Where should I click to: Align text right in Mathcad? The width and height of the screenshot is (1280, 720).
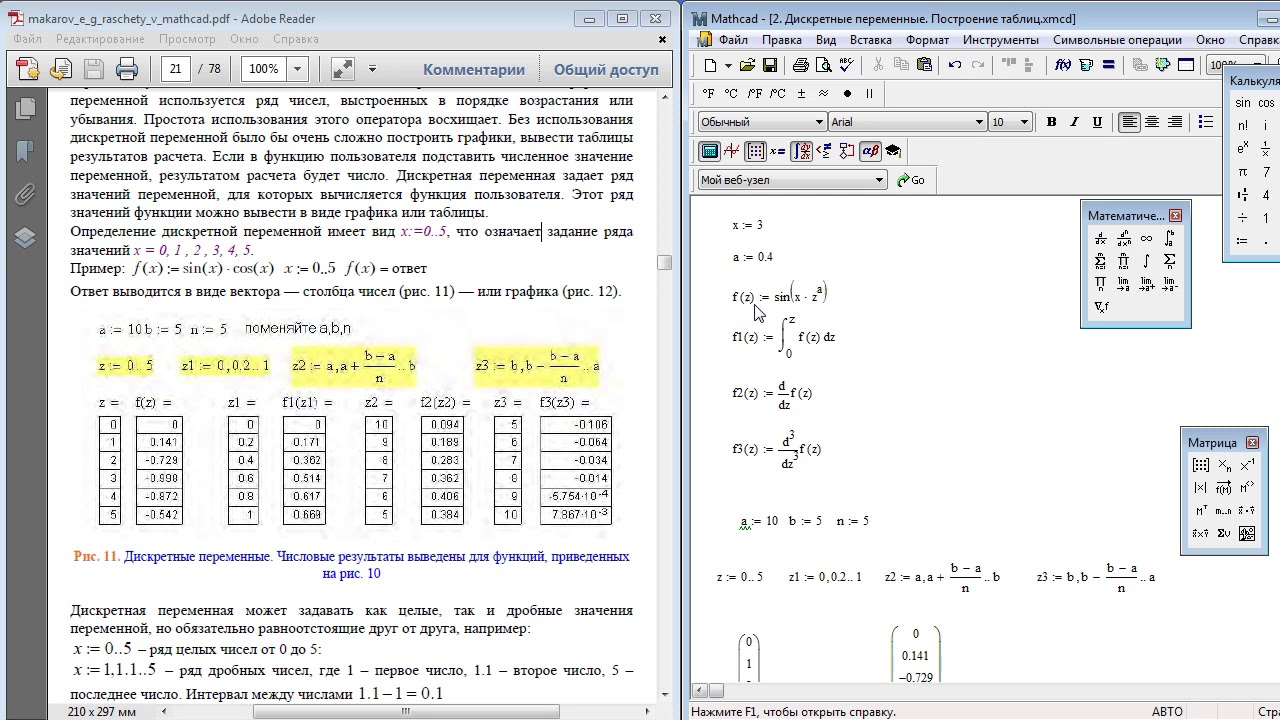(1175, 122)
